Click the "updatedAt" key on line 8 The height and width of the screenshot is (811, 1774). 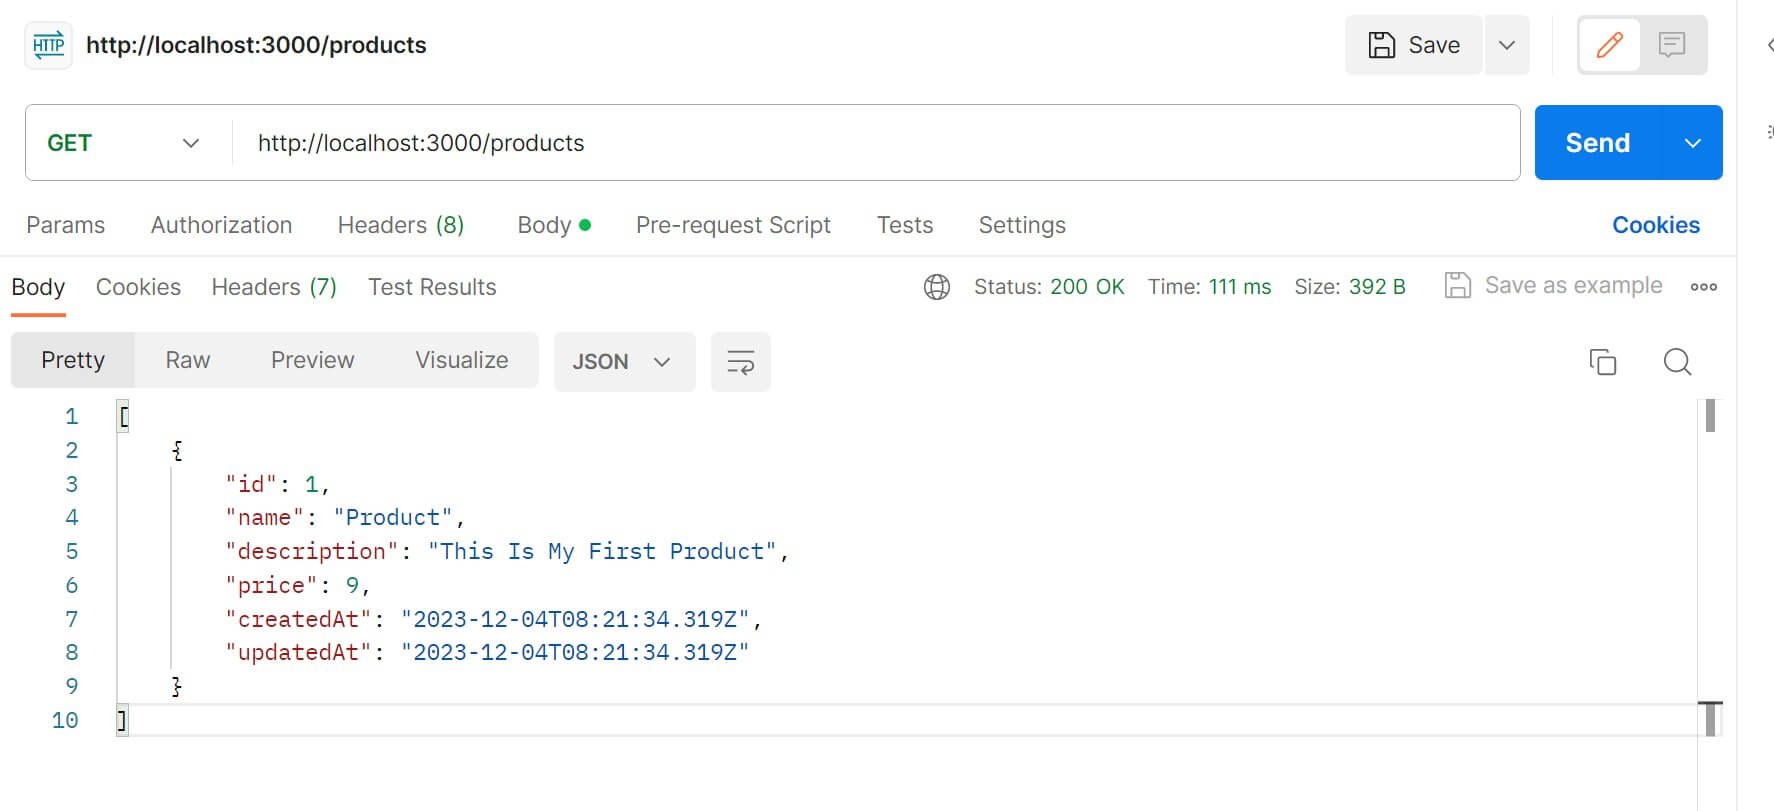298,652
